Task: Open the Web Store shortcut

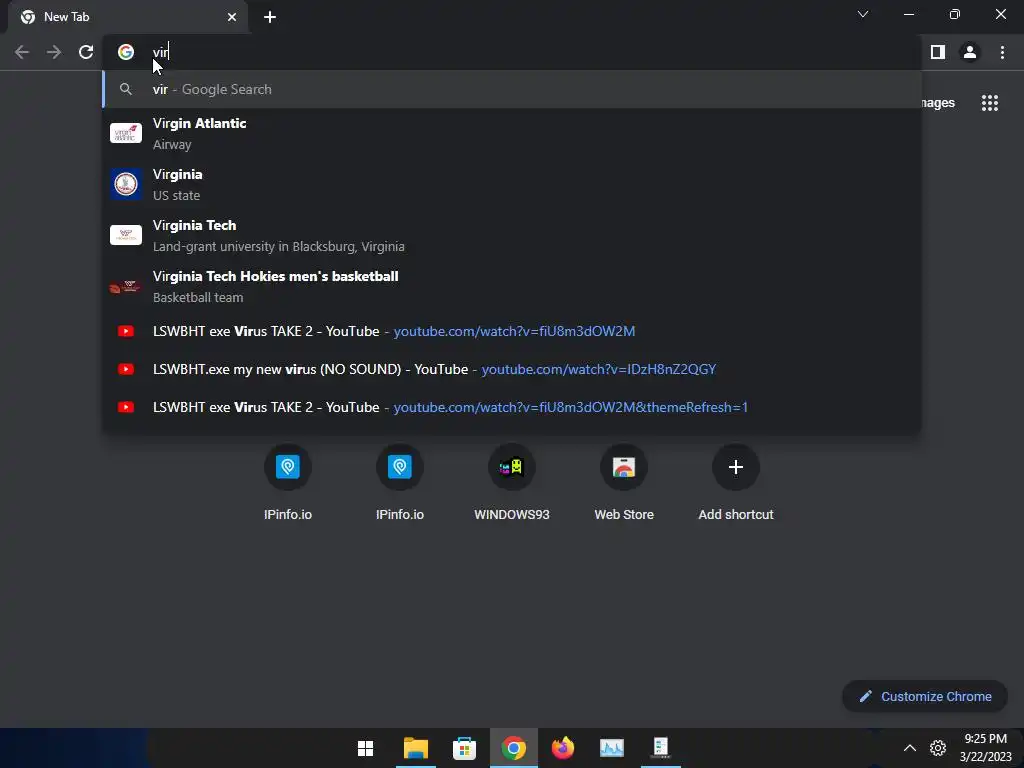Action: pyautogui.click(x=624, y=483)
